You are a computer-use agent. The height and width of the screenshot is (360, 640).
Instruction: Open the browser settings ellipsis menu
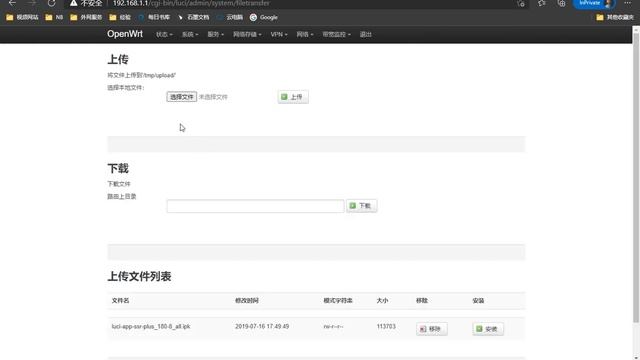pos(627,3)
